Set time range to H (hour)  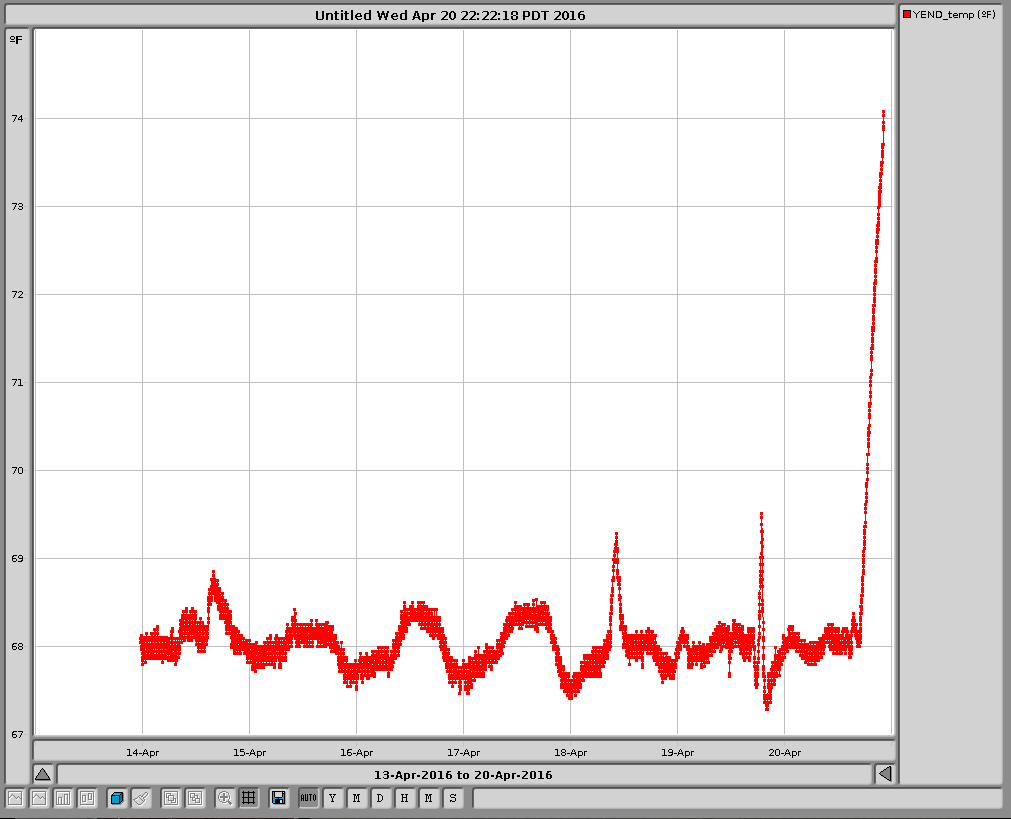404,798
